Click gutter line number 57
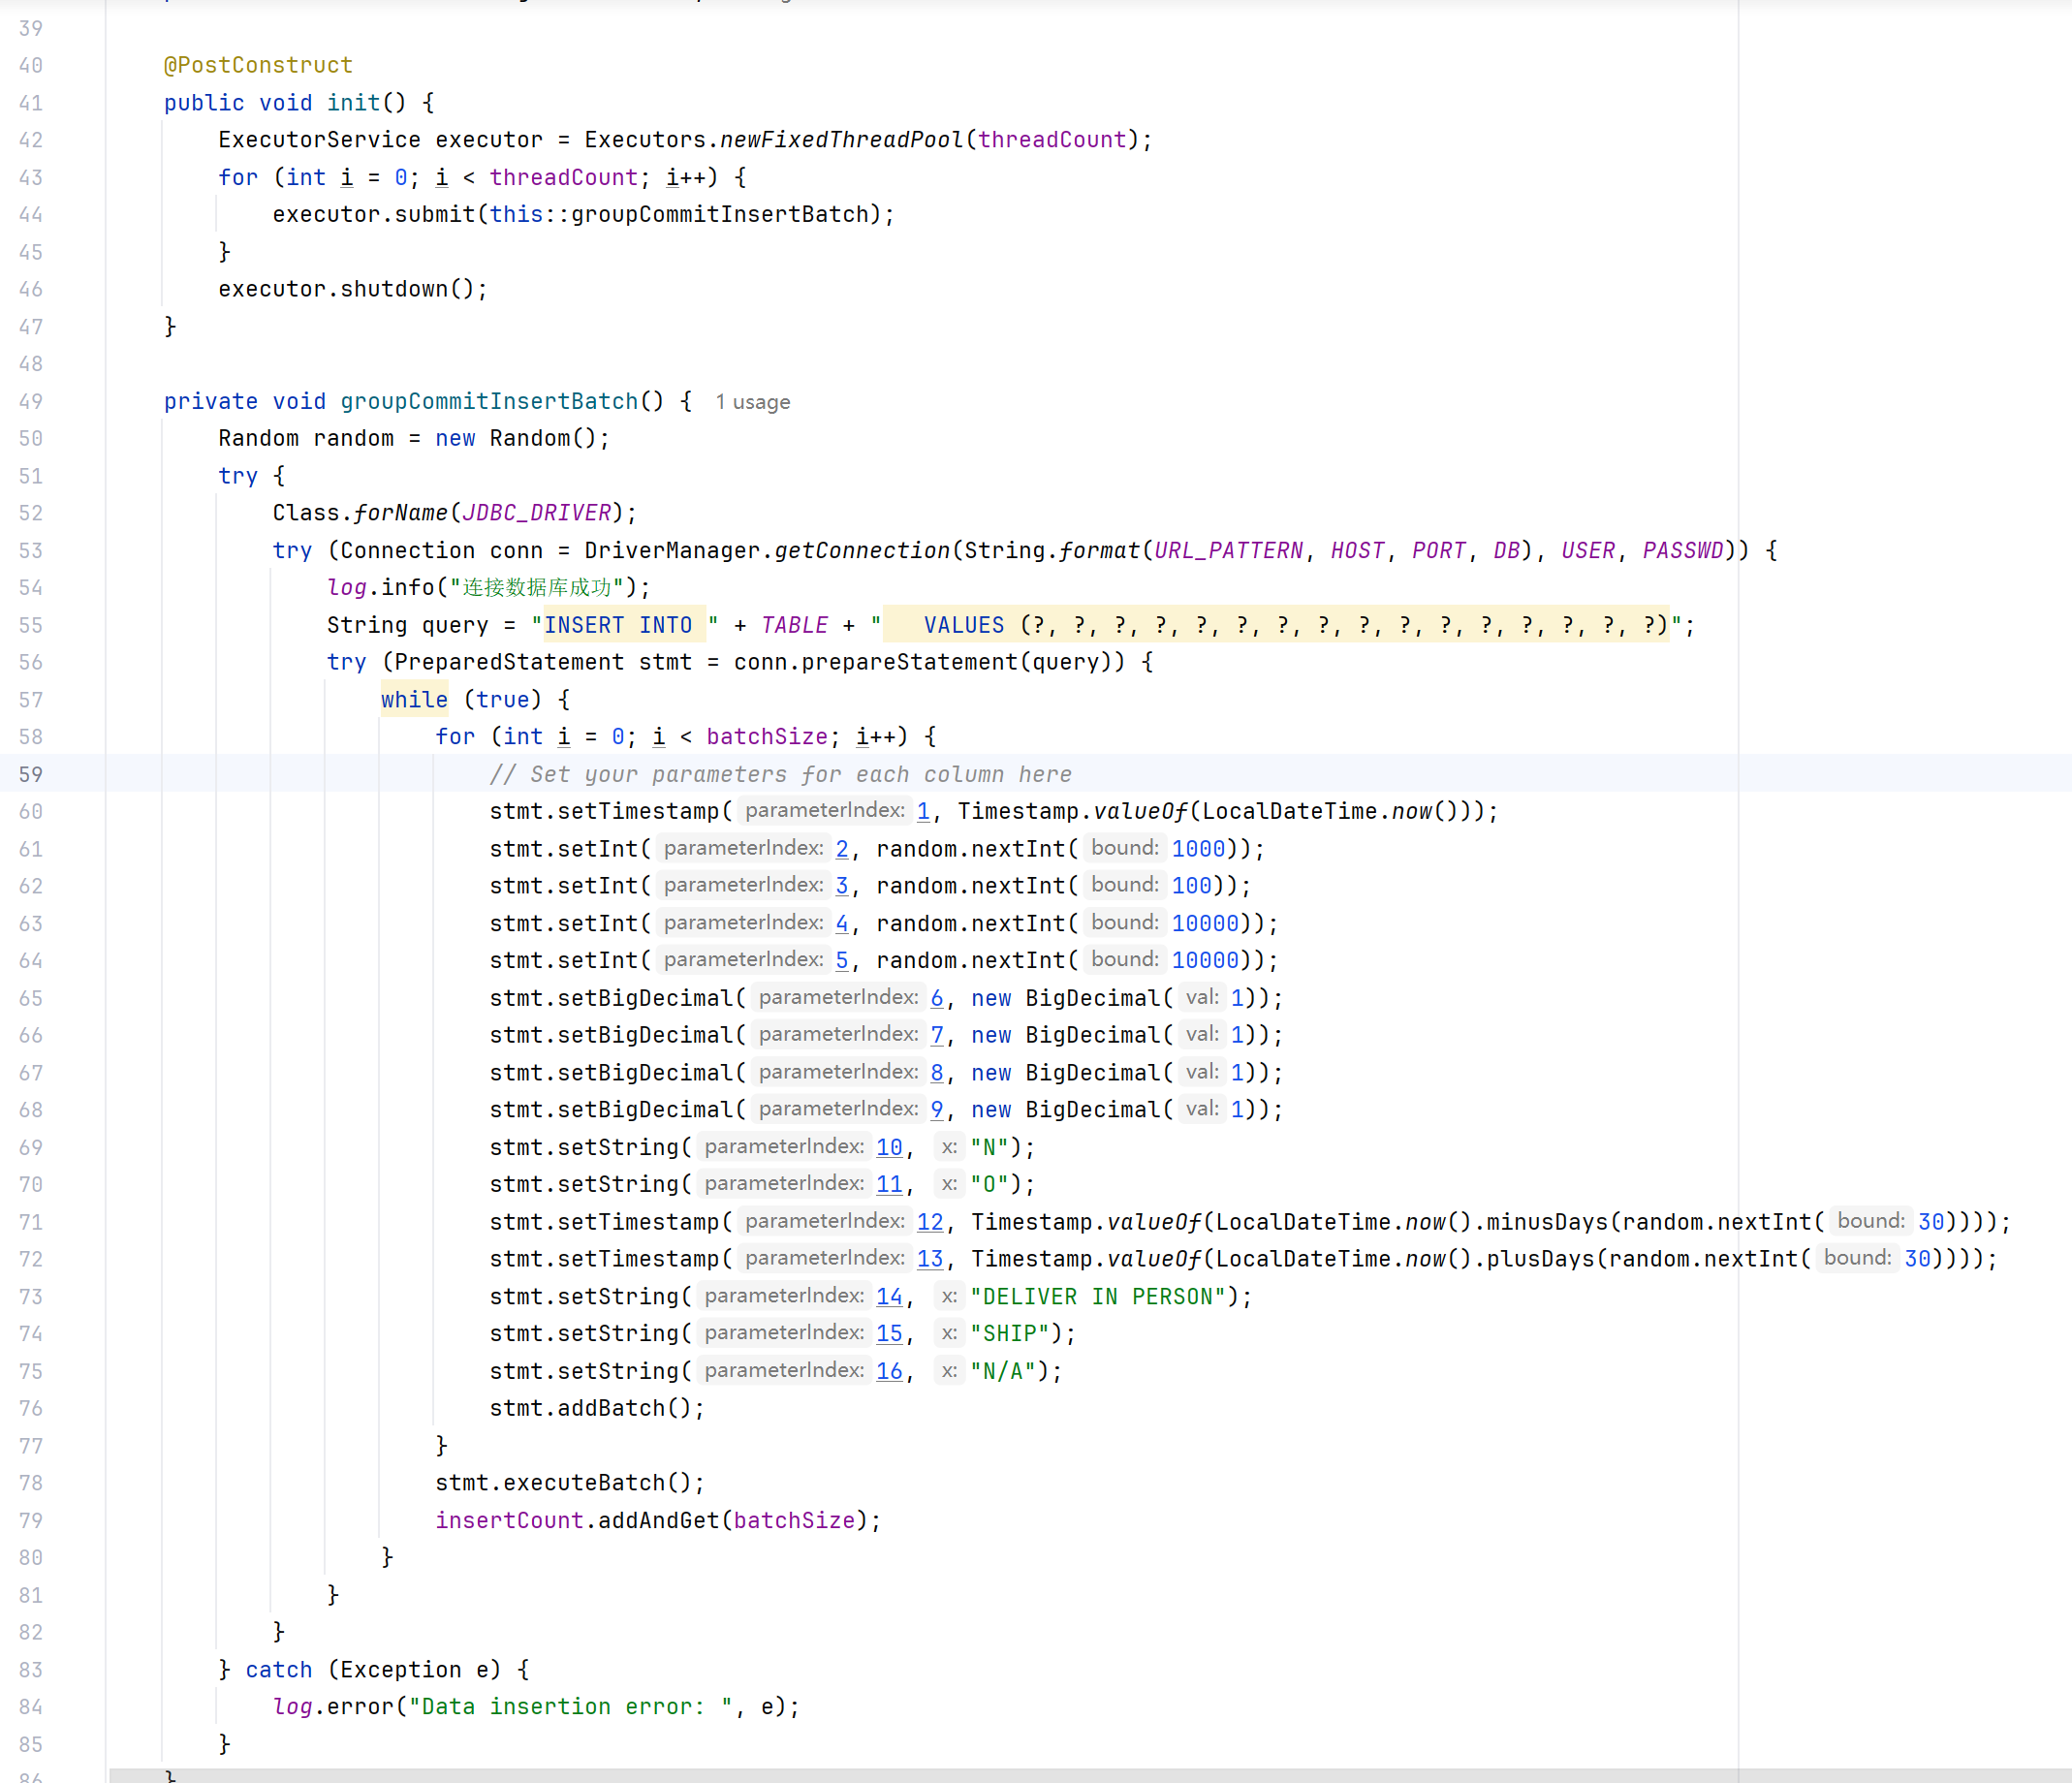Image resolution: width=2072 pixels, height=1783 pixels. point(31,700)
